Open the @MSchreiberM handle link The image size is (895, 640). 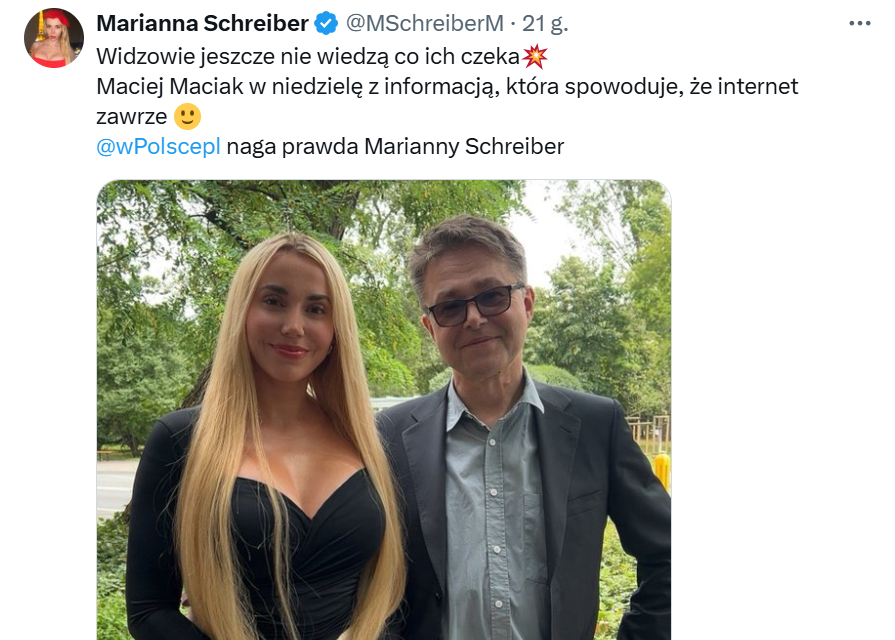point(425,23)
